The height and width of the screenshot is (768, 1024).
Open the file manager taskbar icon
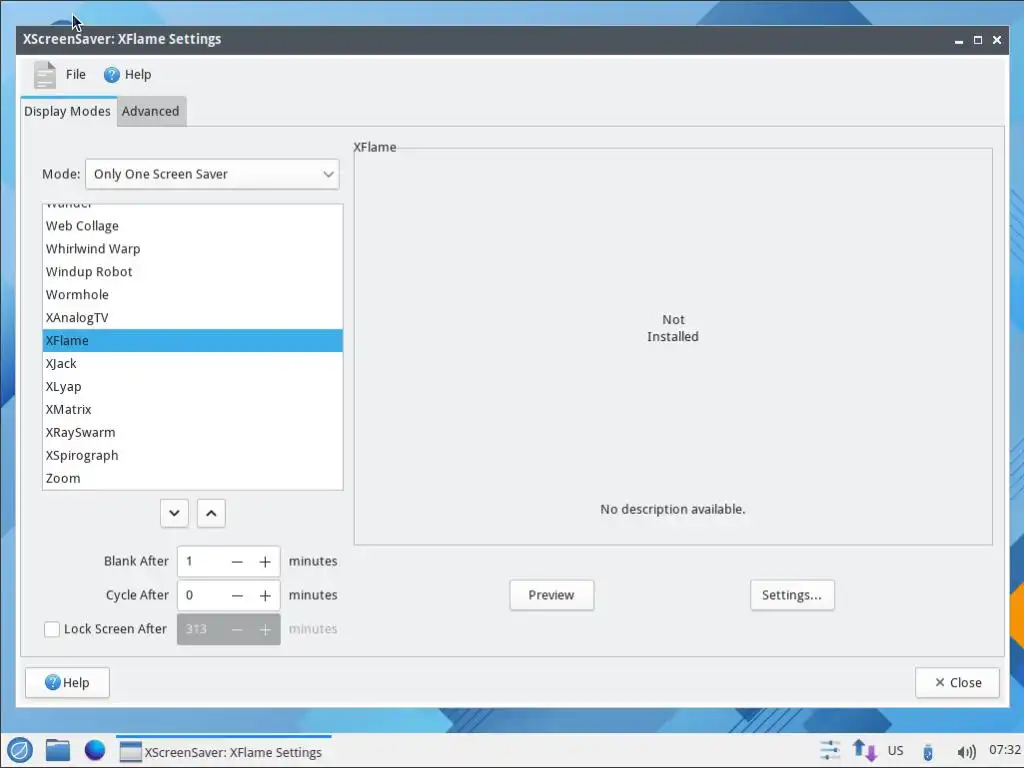(x=57, y=750)
